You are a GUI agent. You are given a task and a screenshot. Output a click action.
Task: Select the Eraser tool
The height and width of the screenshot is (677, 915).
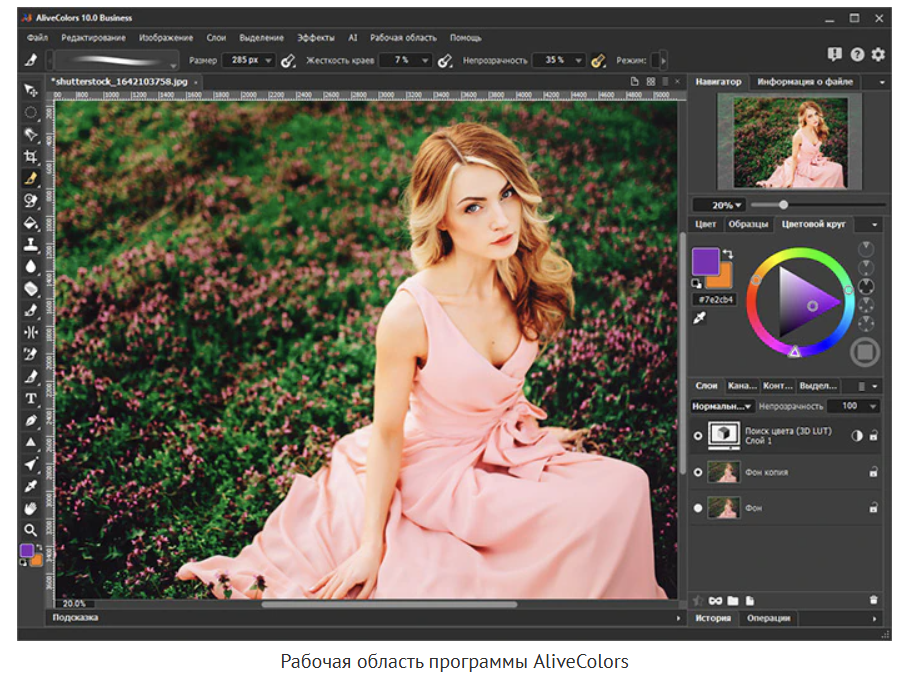(30, 289)
